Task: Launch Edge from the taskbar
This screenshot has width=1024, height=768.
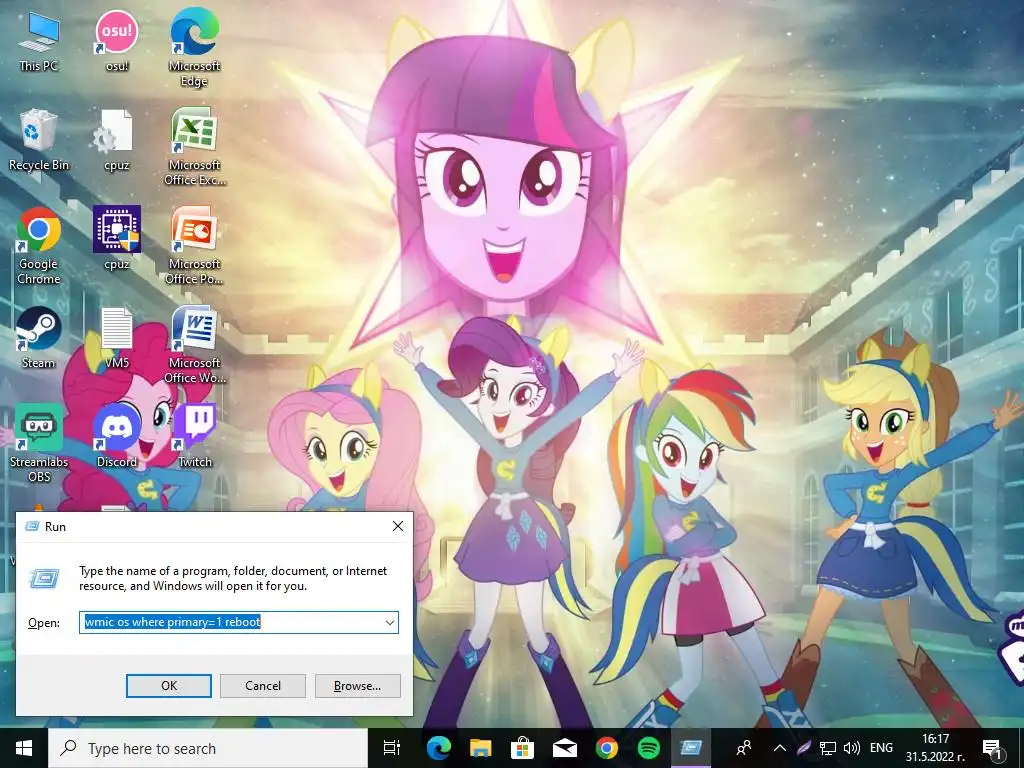Action: point(438,748)
